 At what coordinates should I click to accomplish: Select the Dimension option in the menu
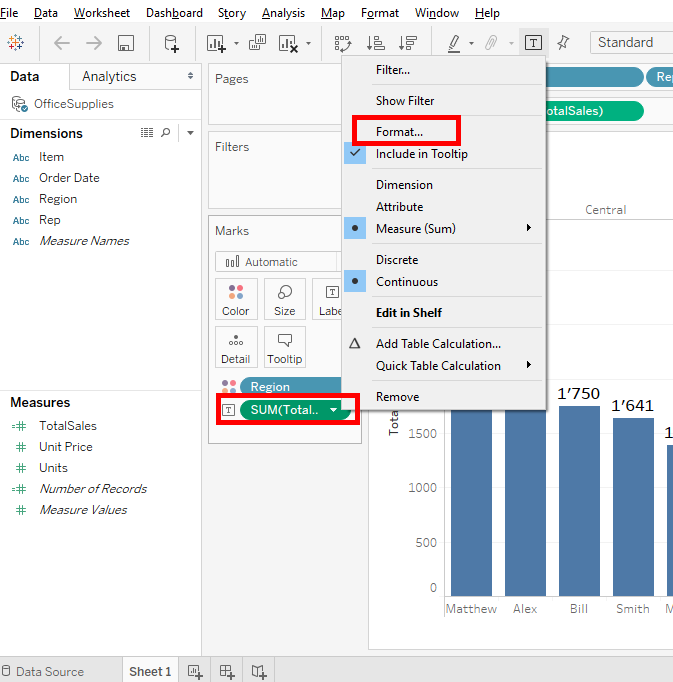pyautogui.click(x=404, y=185)
